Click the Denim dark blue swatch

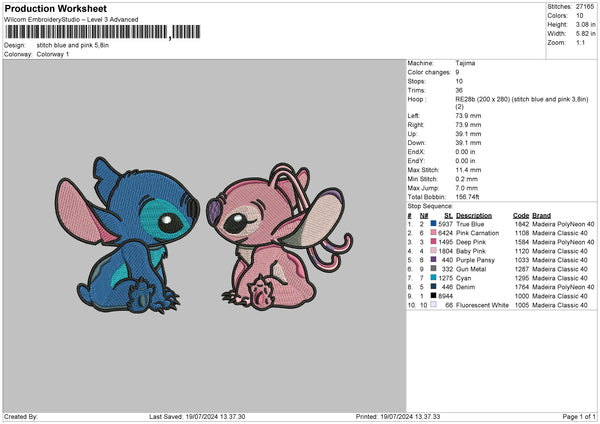434,287
